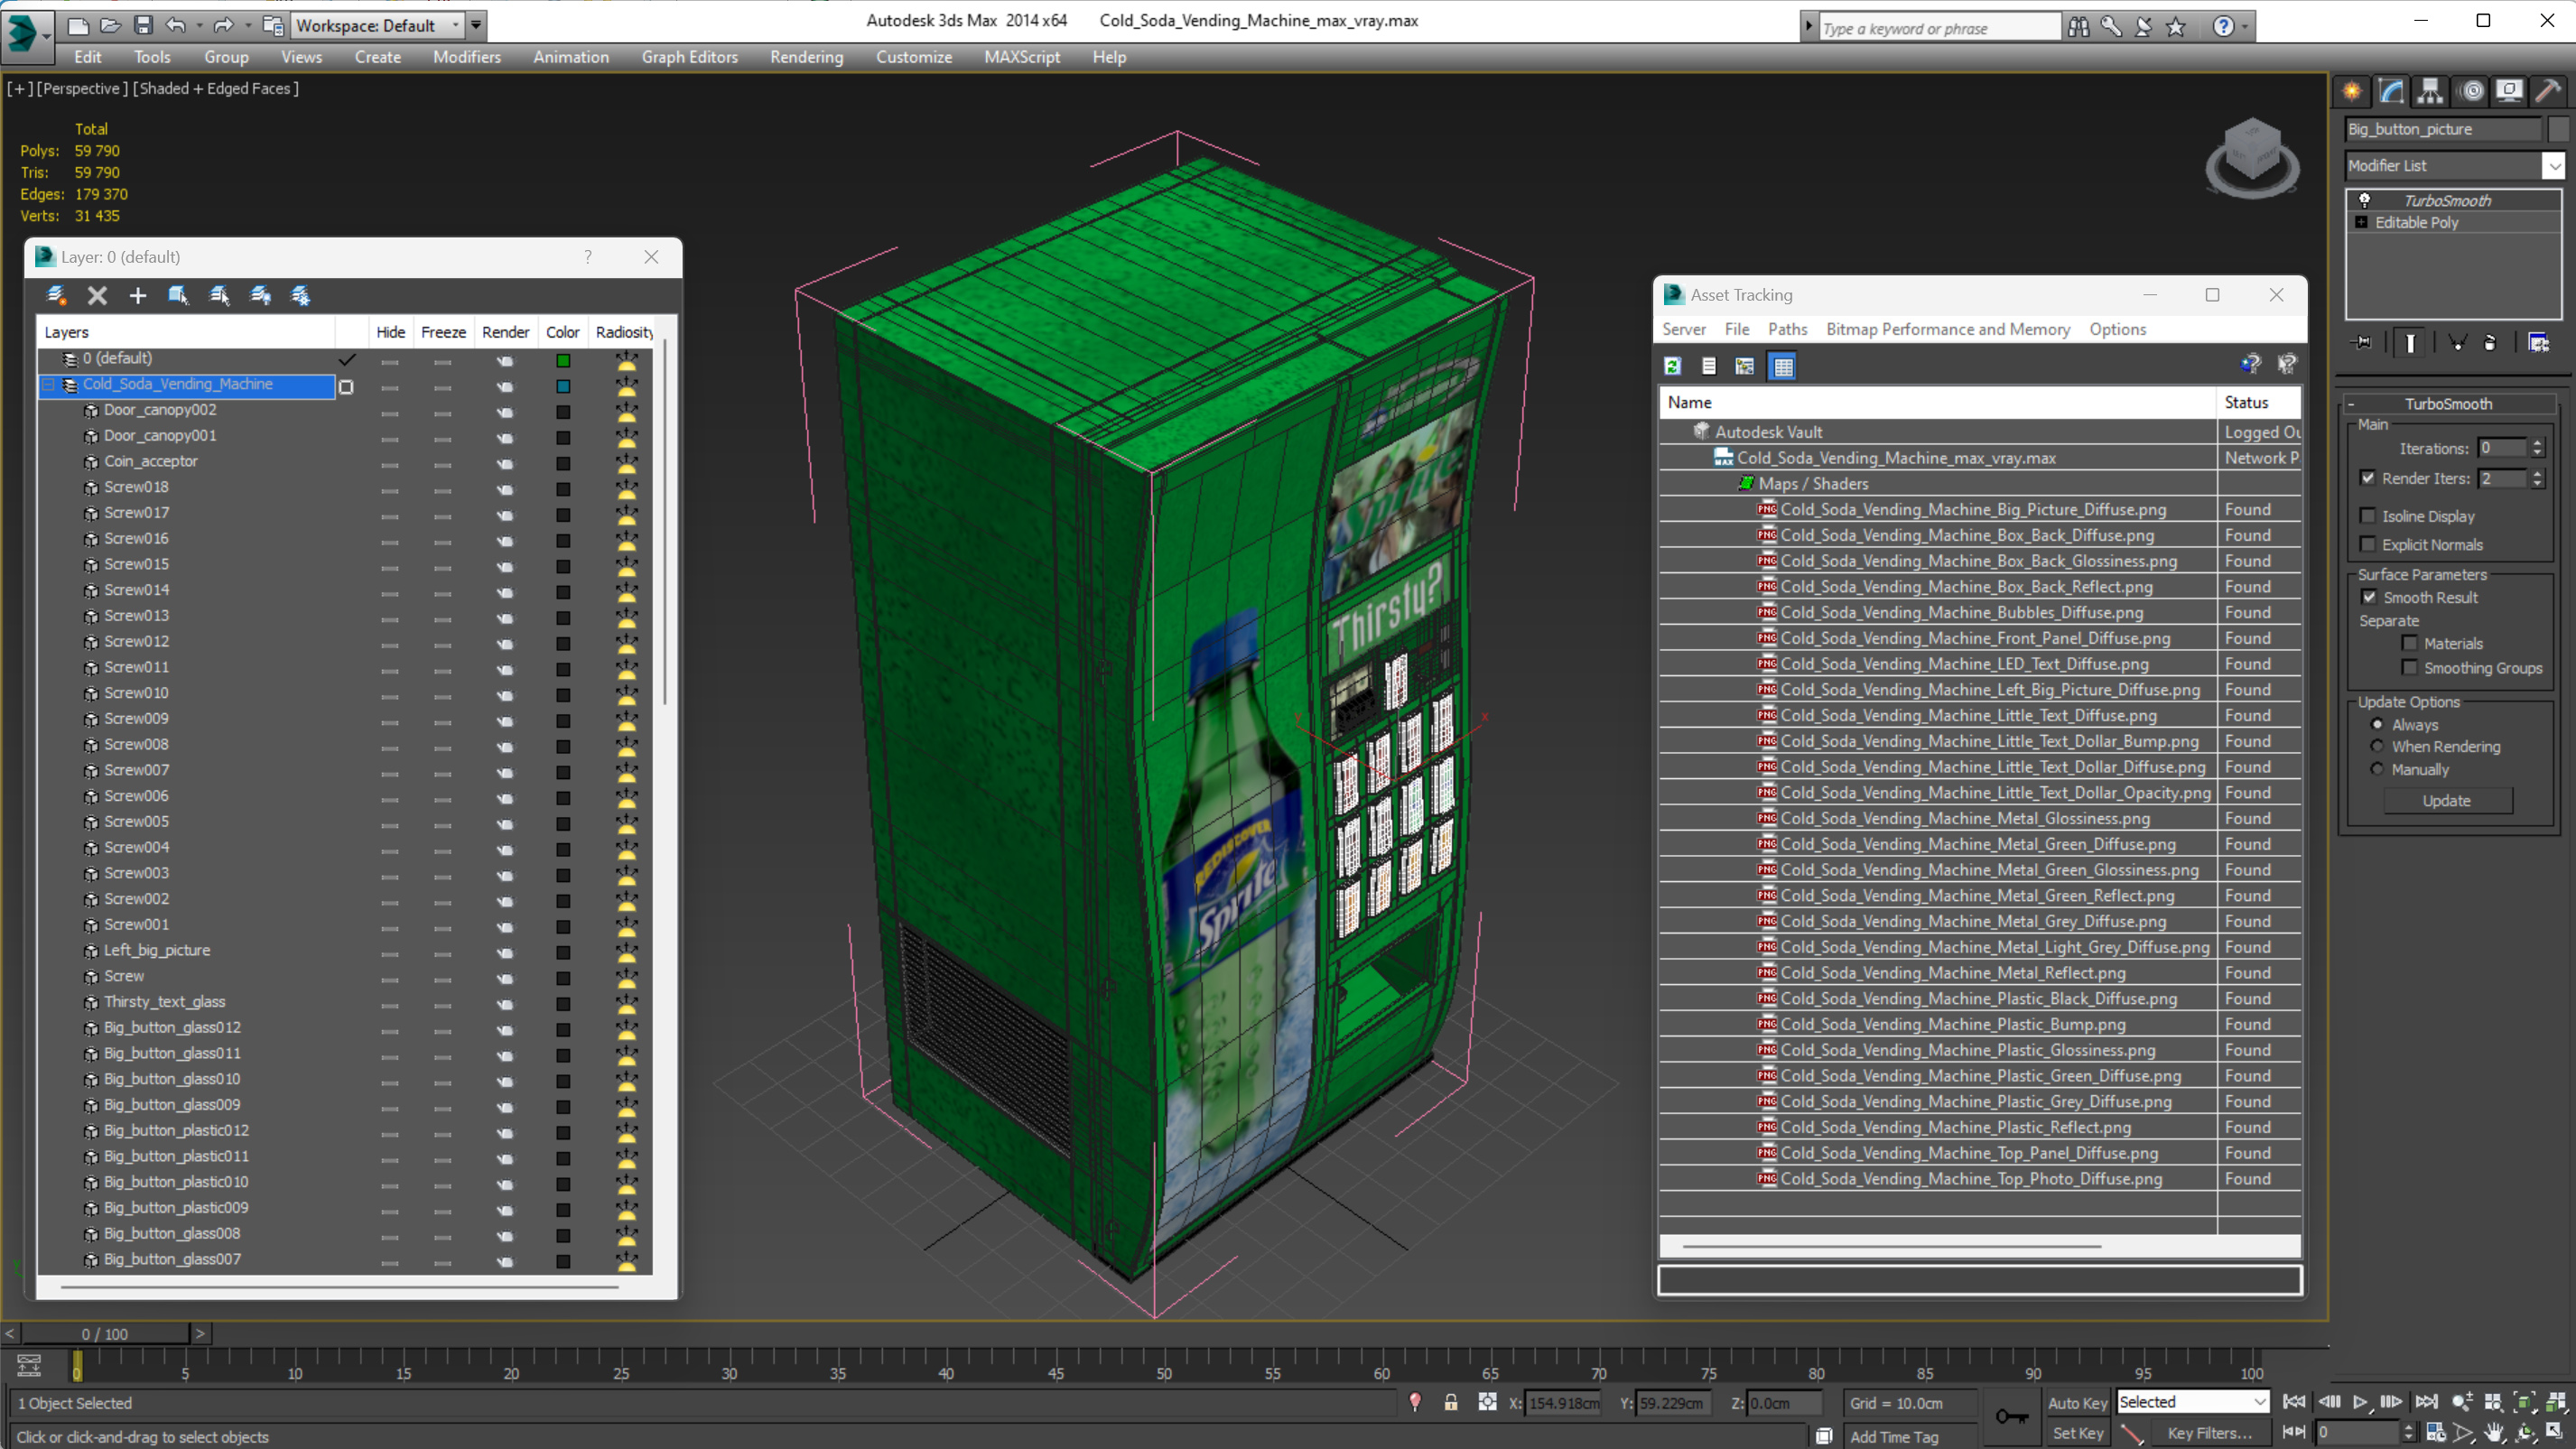Open the MAXScript menu
The width and height of the screenshot is (2576, 1449).
pyautogui.click(x=1021, y=57)
